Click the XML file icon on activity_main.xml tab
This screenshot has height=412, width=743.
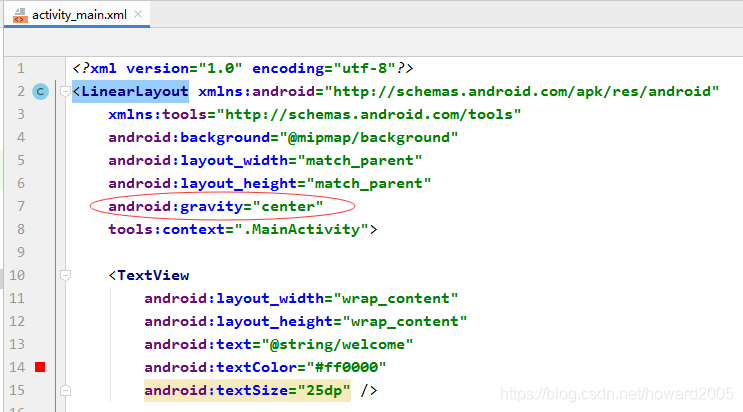pyautogui.click(x=20, y=15)
